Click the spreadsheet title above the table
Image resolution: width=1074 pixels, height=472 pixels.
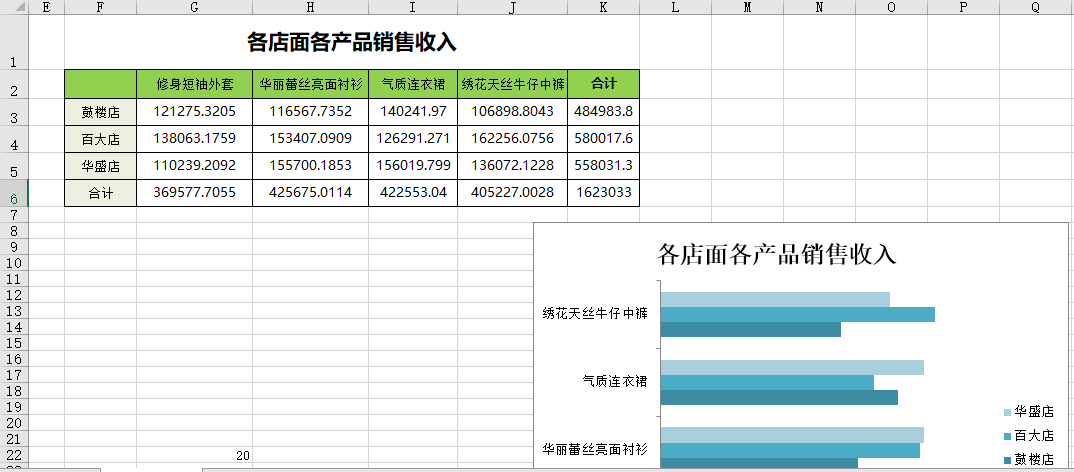(x=351, y=42)
